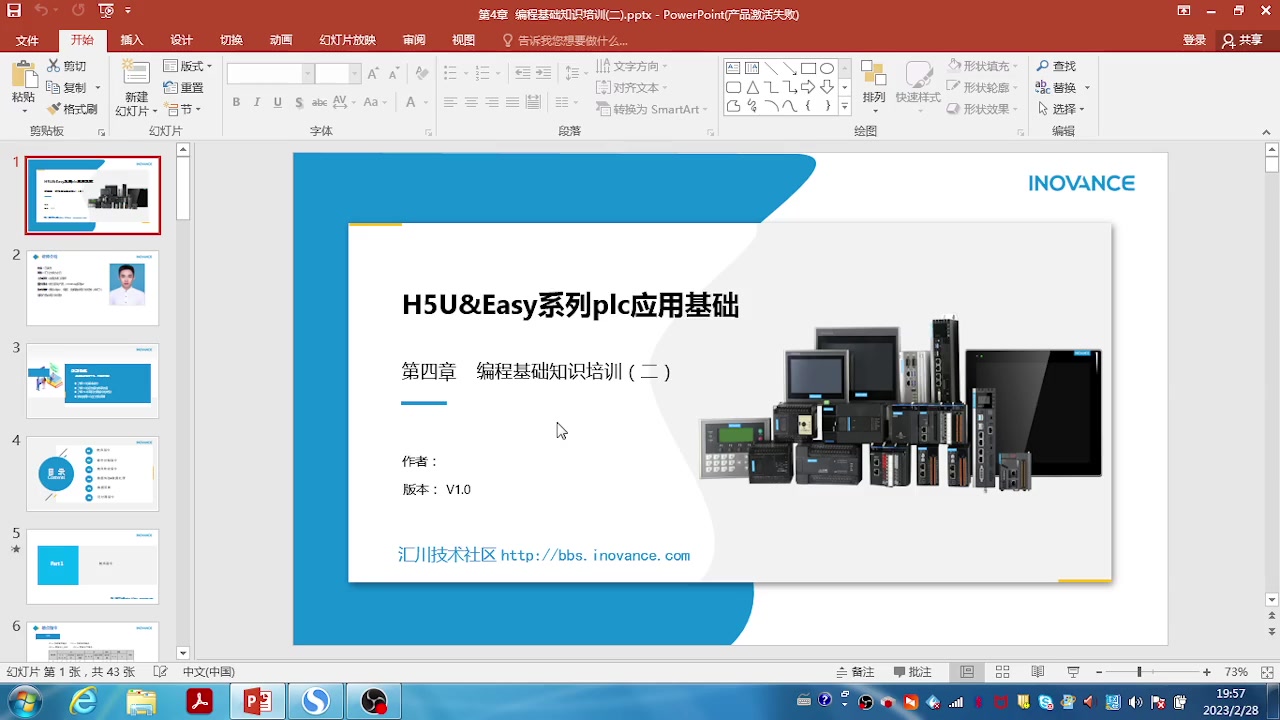Image resolution: width=1280 pixels, height=720 pixels.
Task: Switch to Slide Sorter view icon
Action: 1002,672
